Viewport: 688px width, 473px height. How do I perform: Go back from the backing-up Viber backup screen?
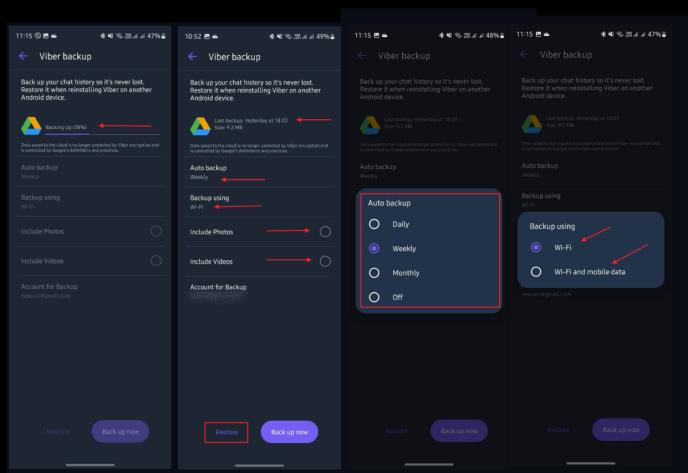click(23, 56)
